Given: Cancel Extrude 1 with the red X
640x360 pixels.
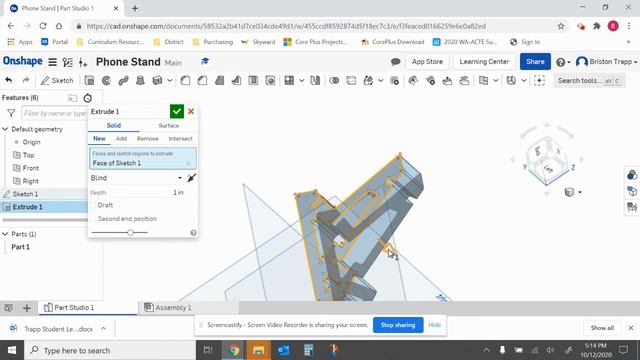Looking at the screenshot, I should tap(191, 111).
